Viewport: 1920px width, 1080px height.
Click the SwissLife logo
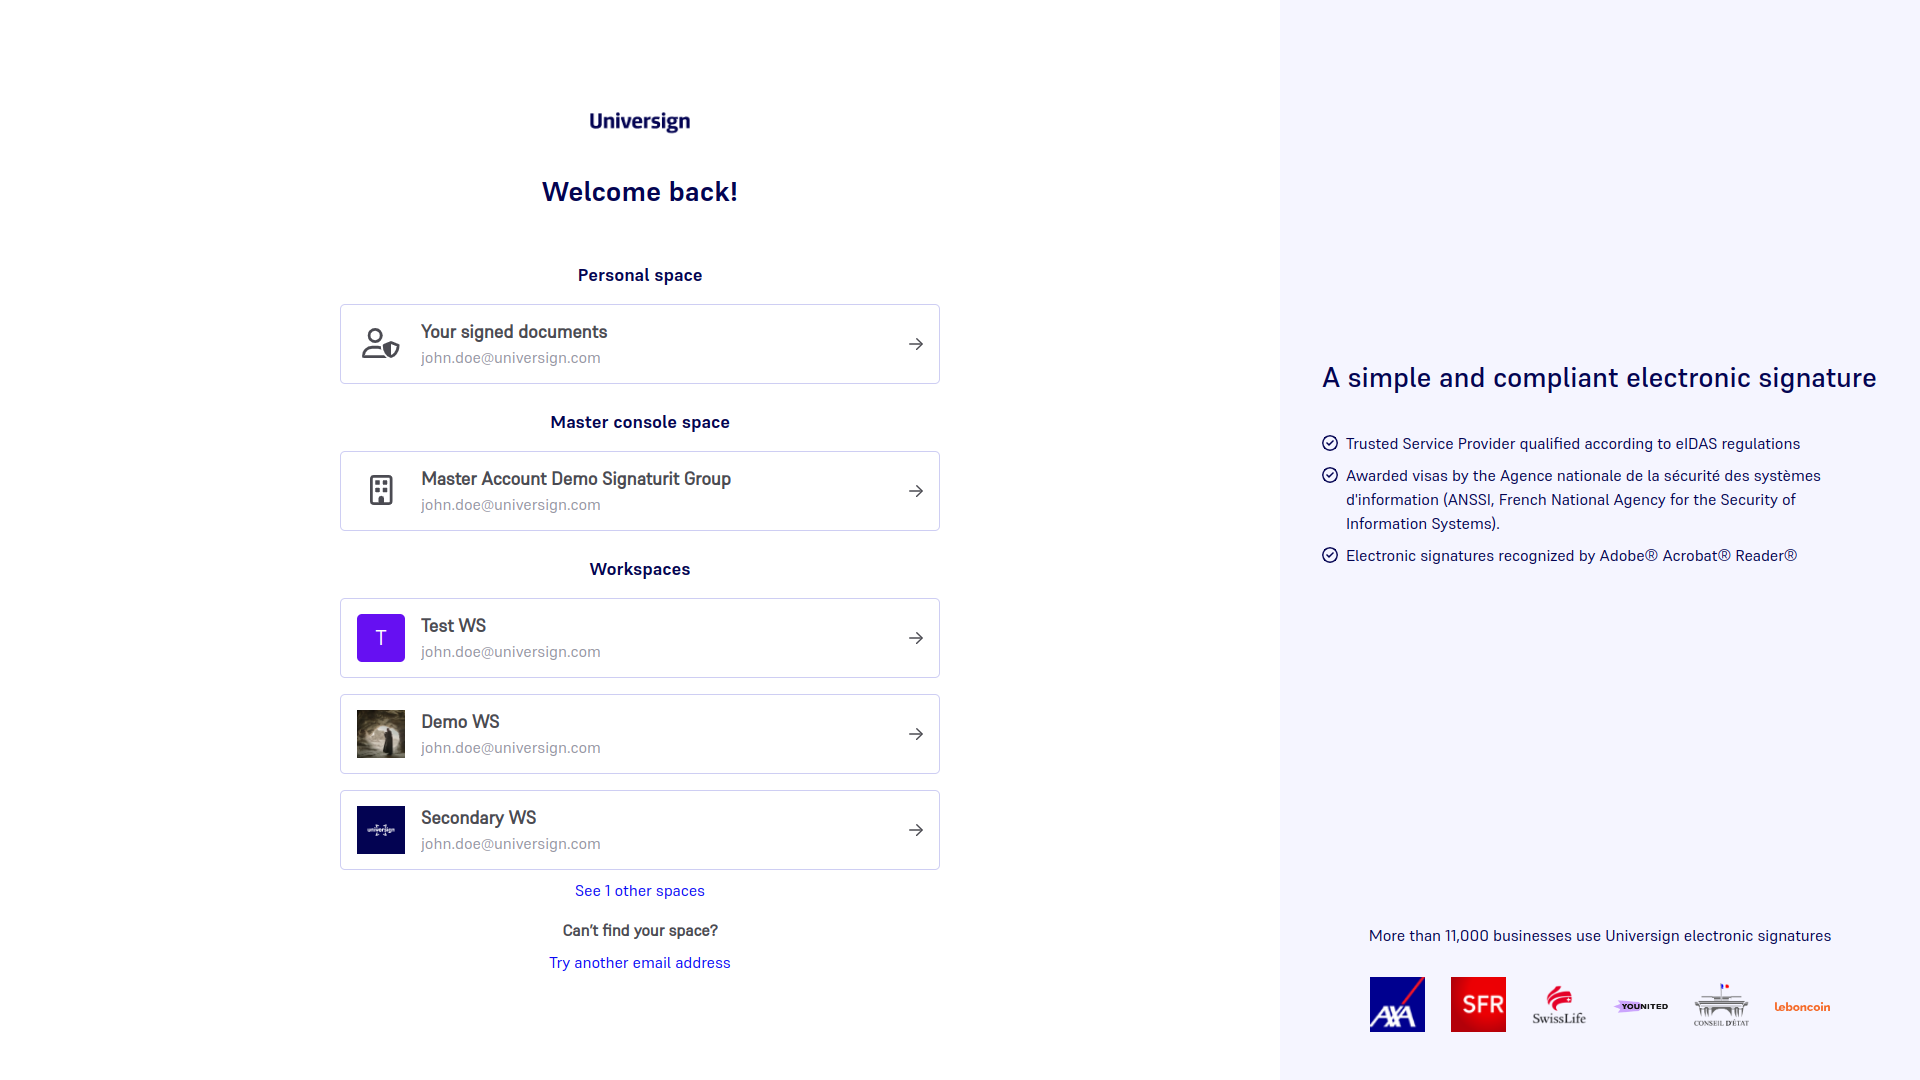[1559, 1004]
